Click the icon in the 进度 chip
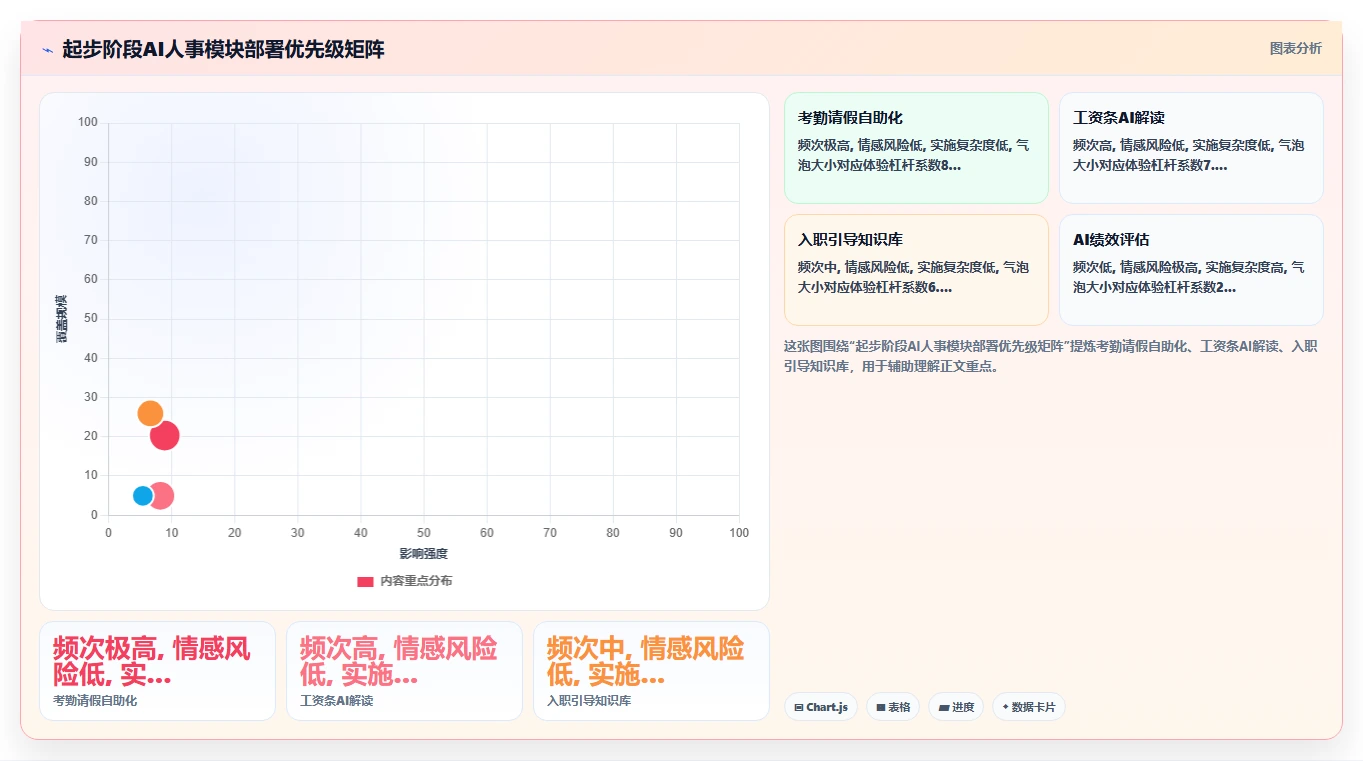Image resolution: width=1363 pixels, height=761 pixels. [x=944, y=707]
